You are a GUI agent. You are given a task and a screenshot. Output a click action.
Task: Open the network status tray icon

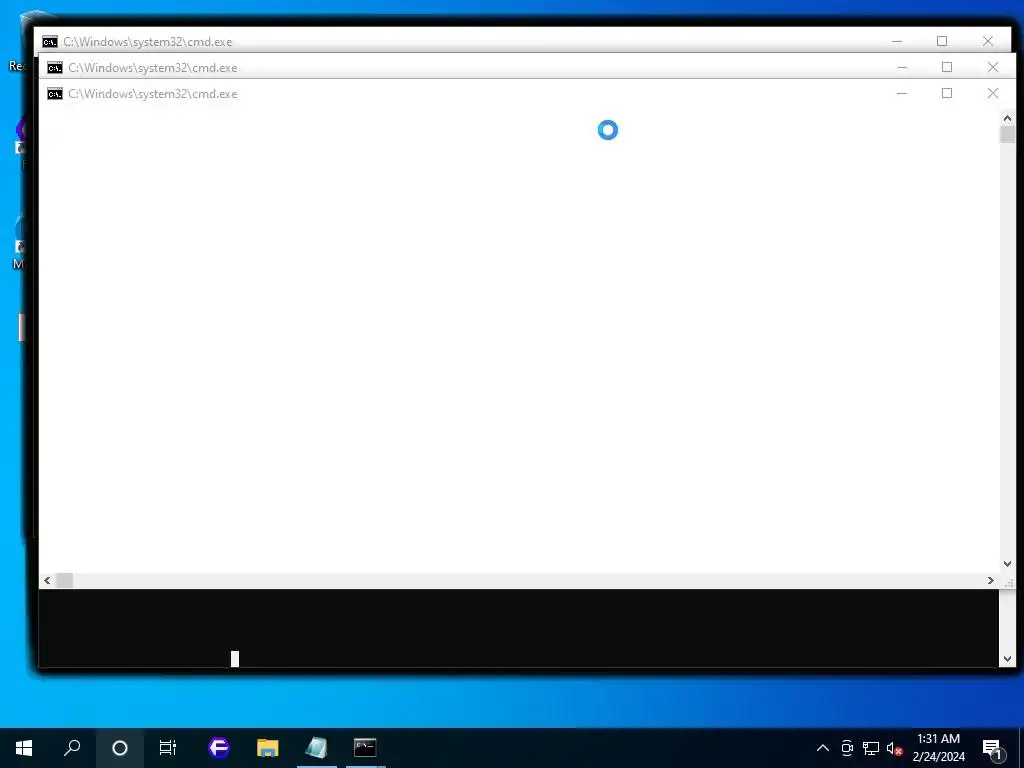coord(871,748)
